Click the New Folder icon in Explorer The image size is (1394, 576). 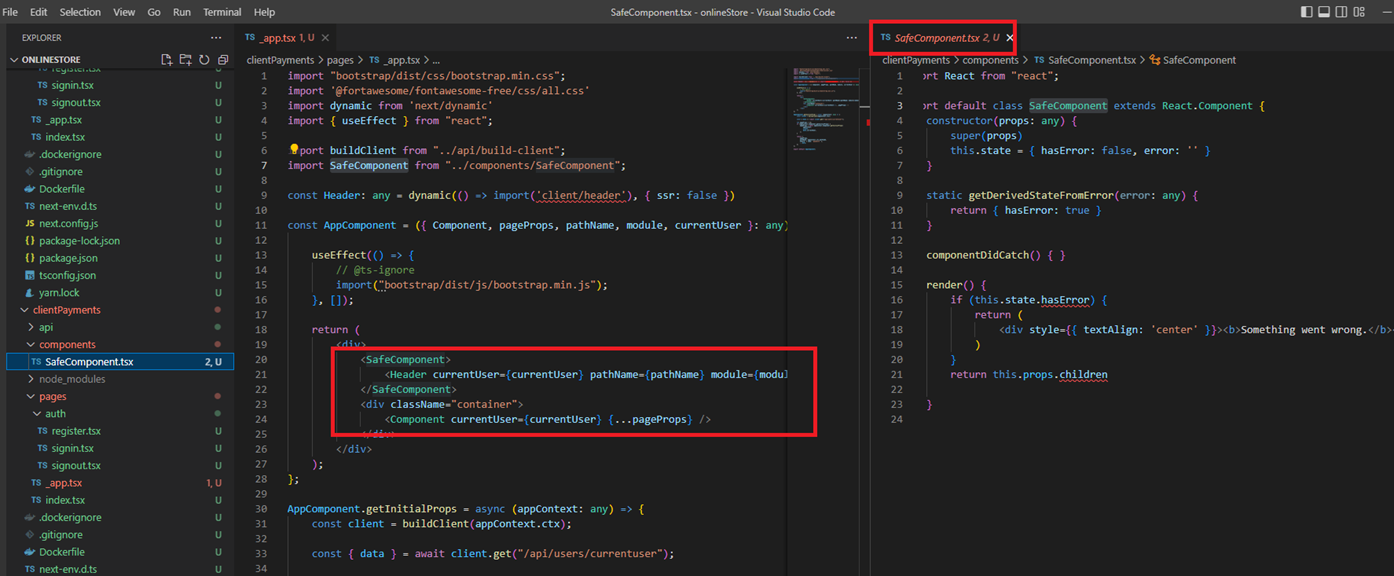[186, 60]
